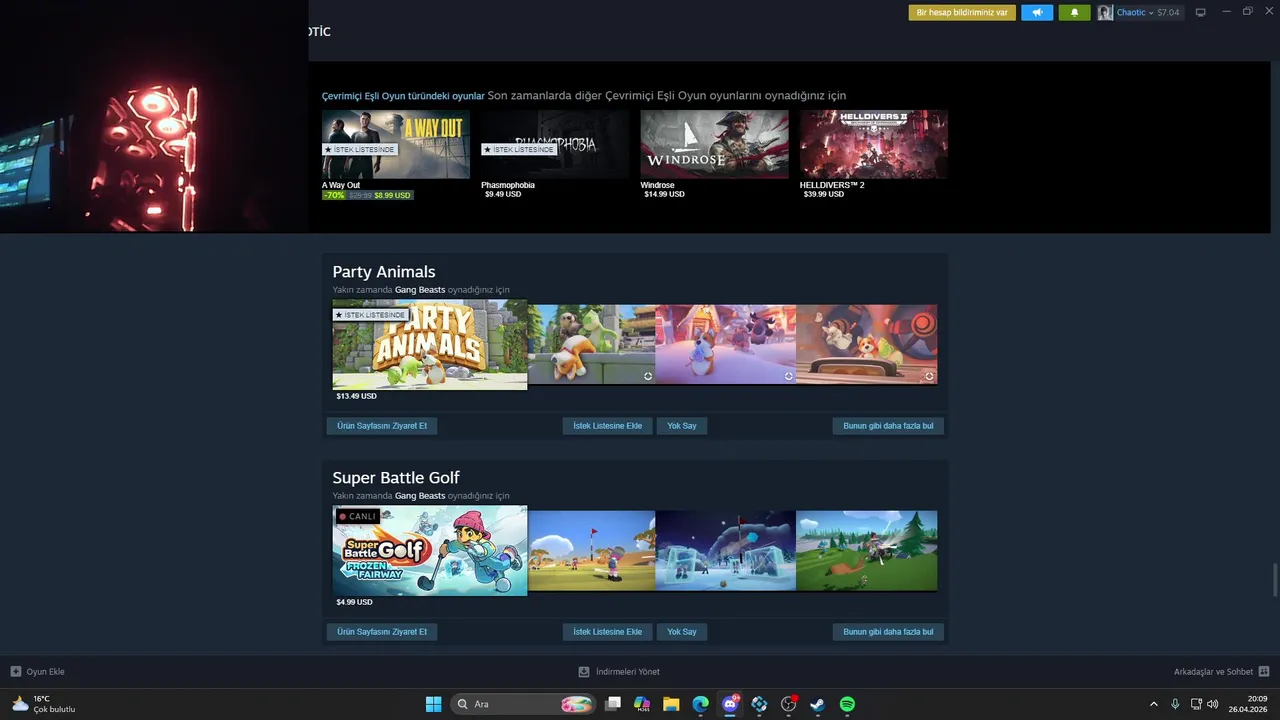Screen dimensions: 1280x720
Task: Click the Super Battle Golf section title
Action: click(x=396, y=478)
